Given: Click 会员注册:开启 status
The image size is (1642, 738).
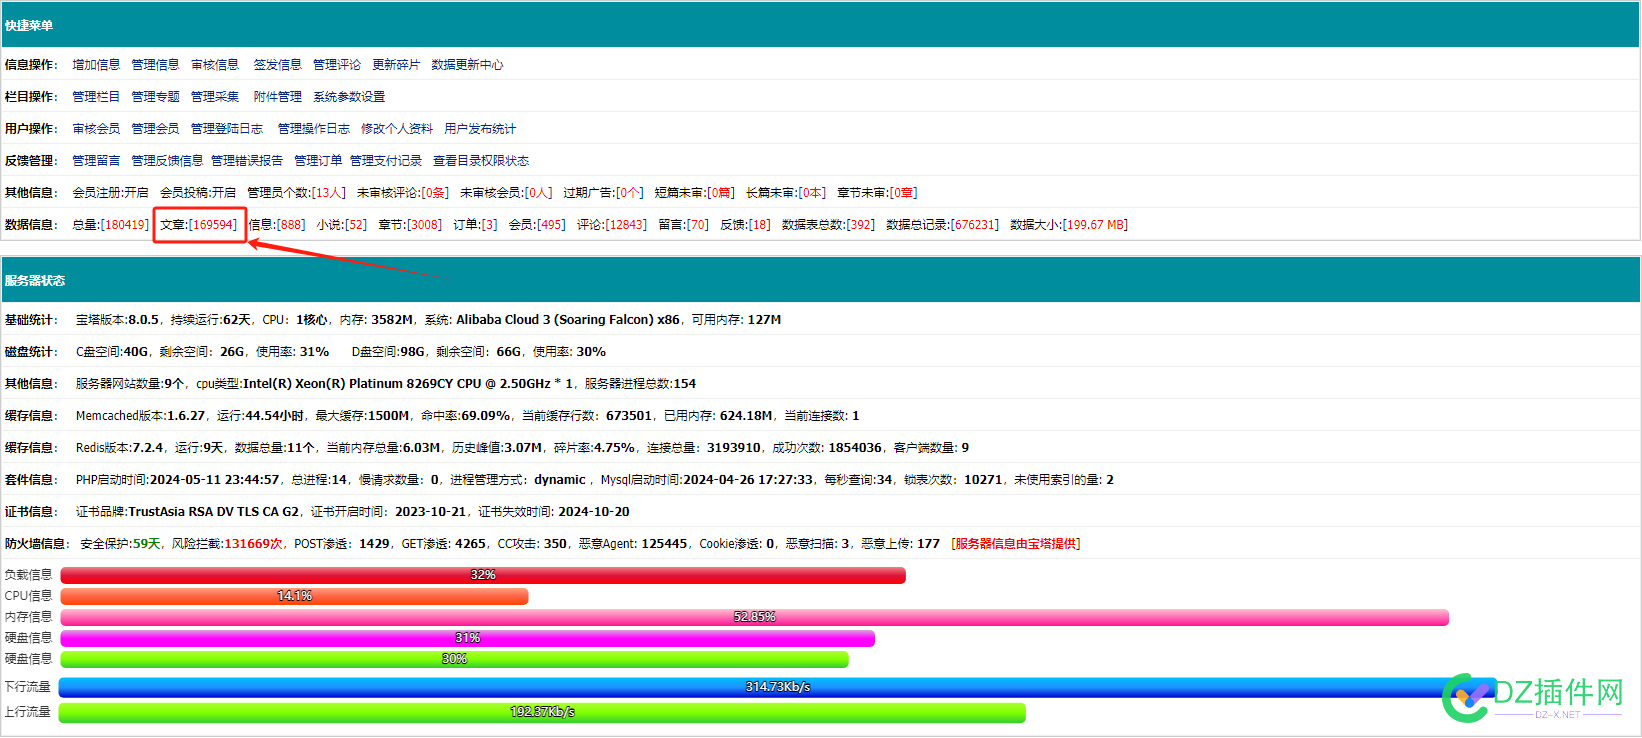Looking at the screenshot, I should click(x=110, y=193).
